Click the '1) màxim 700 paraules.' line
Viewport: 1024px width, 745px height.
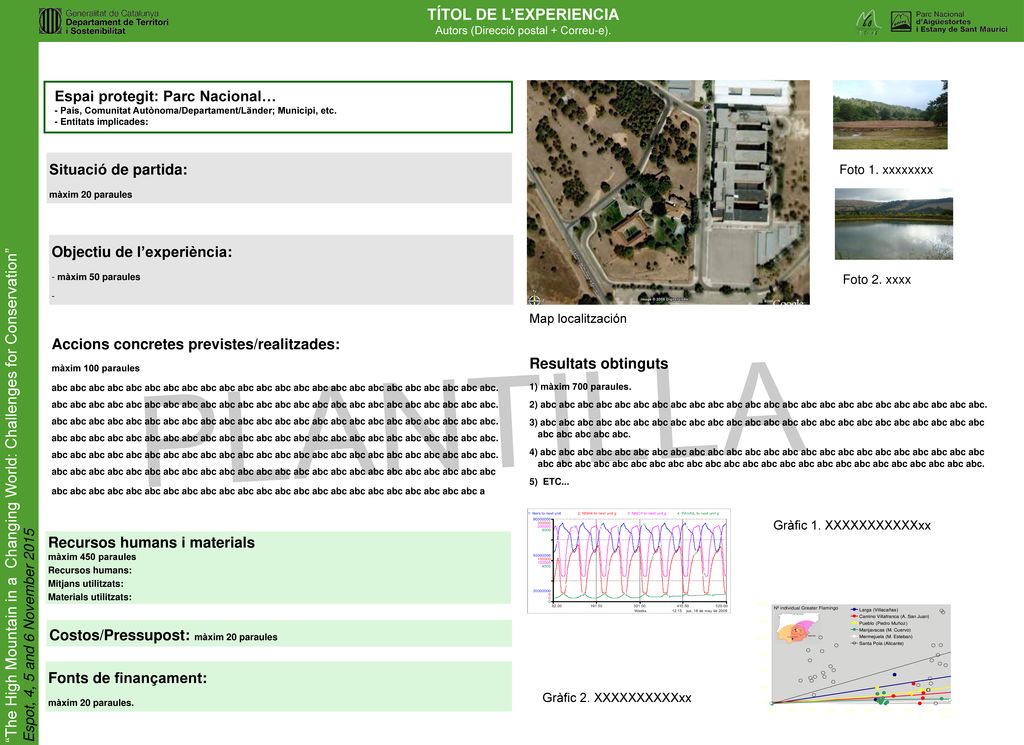pyautogui.click(x=581, y=387)
